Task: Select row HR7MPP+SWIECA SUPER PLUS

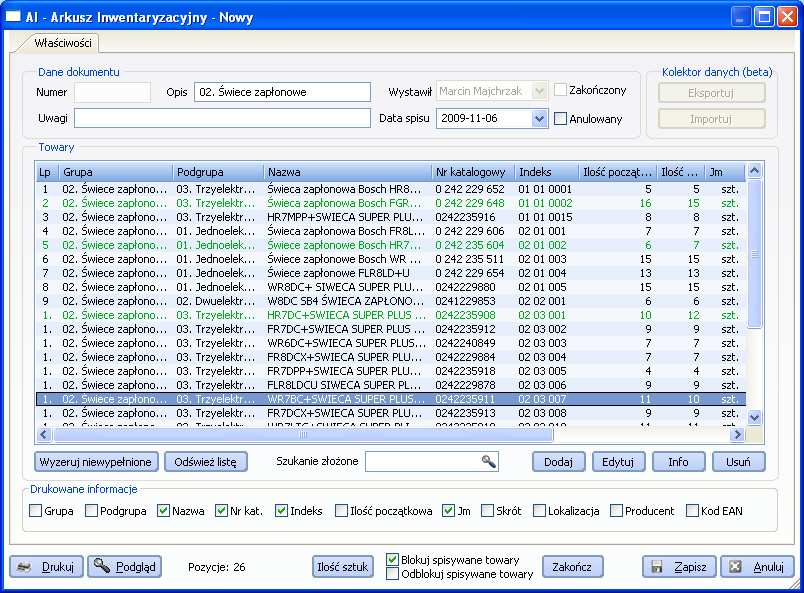Action: (x=391, y=217)
